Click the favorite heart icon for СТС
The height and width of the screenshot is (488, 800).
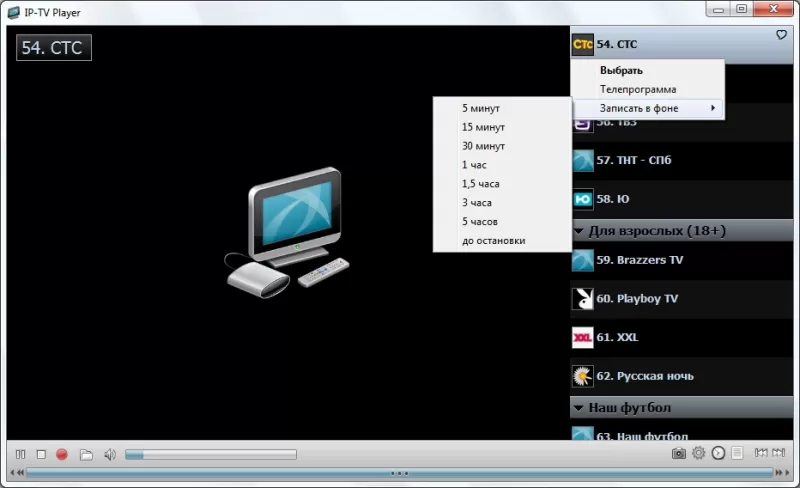coord(781,35)
